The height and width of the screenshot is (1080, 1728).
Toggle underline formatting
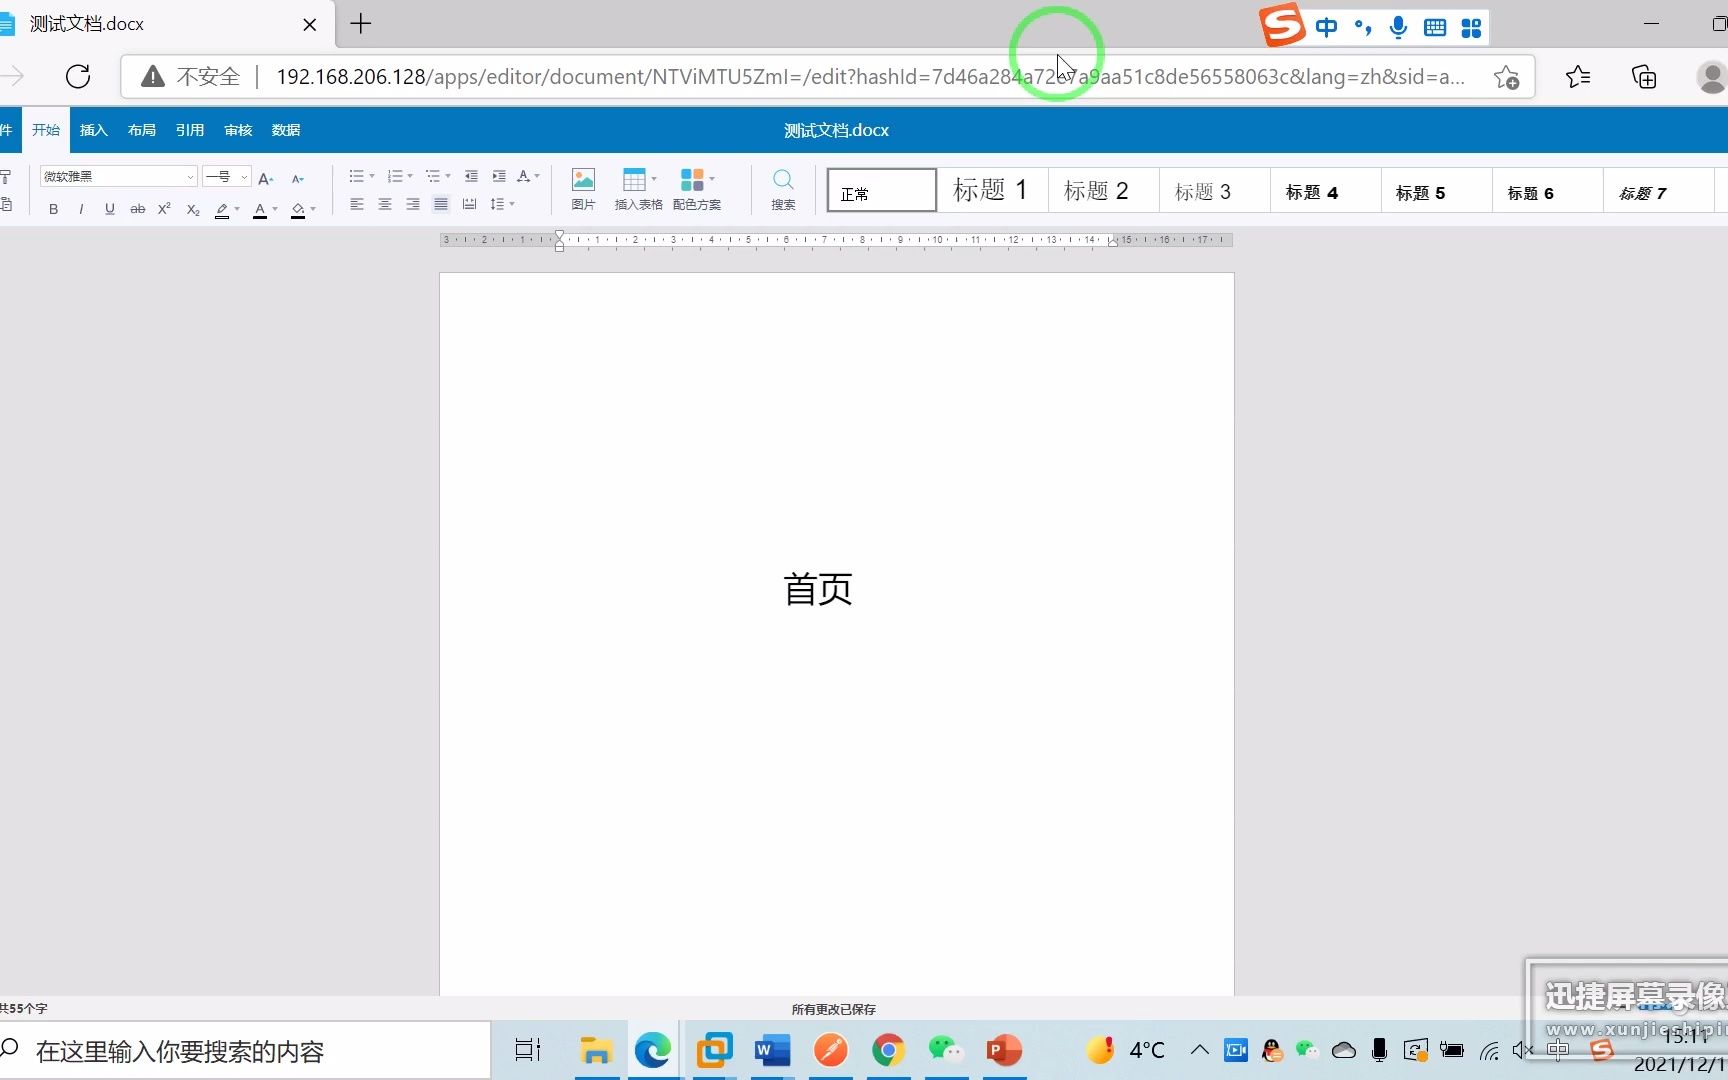tap(109, 209)
